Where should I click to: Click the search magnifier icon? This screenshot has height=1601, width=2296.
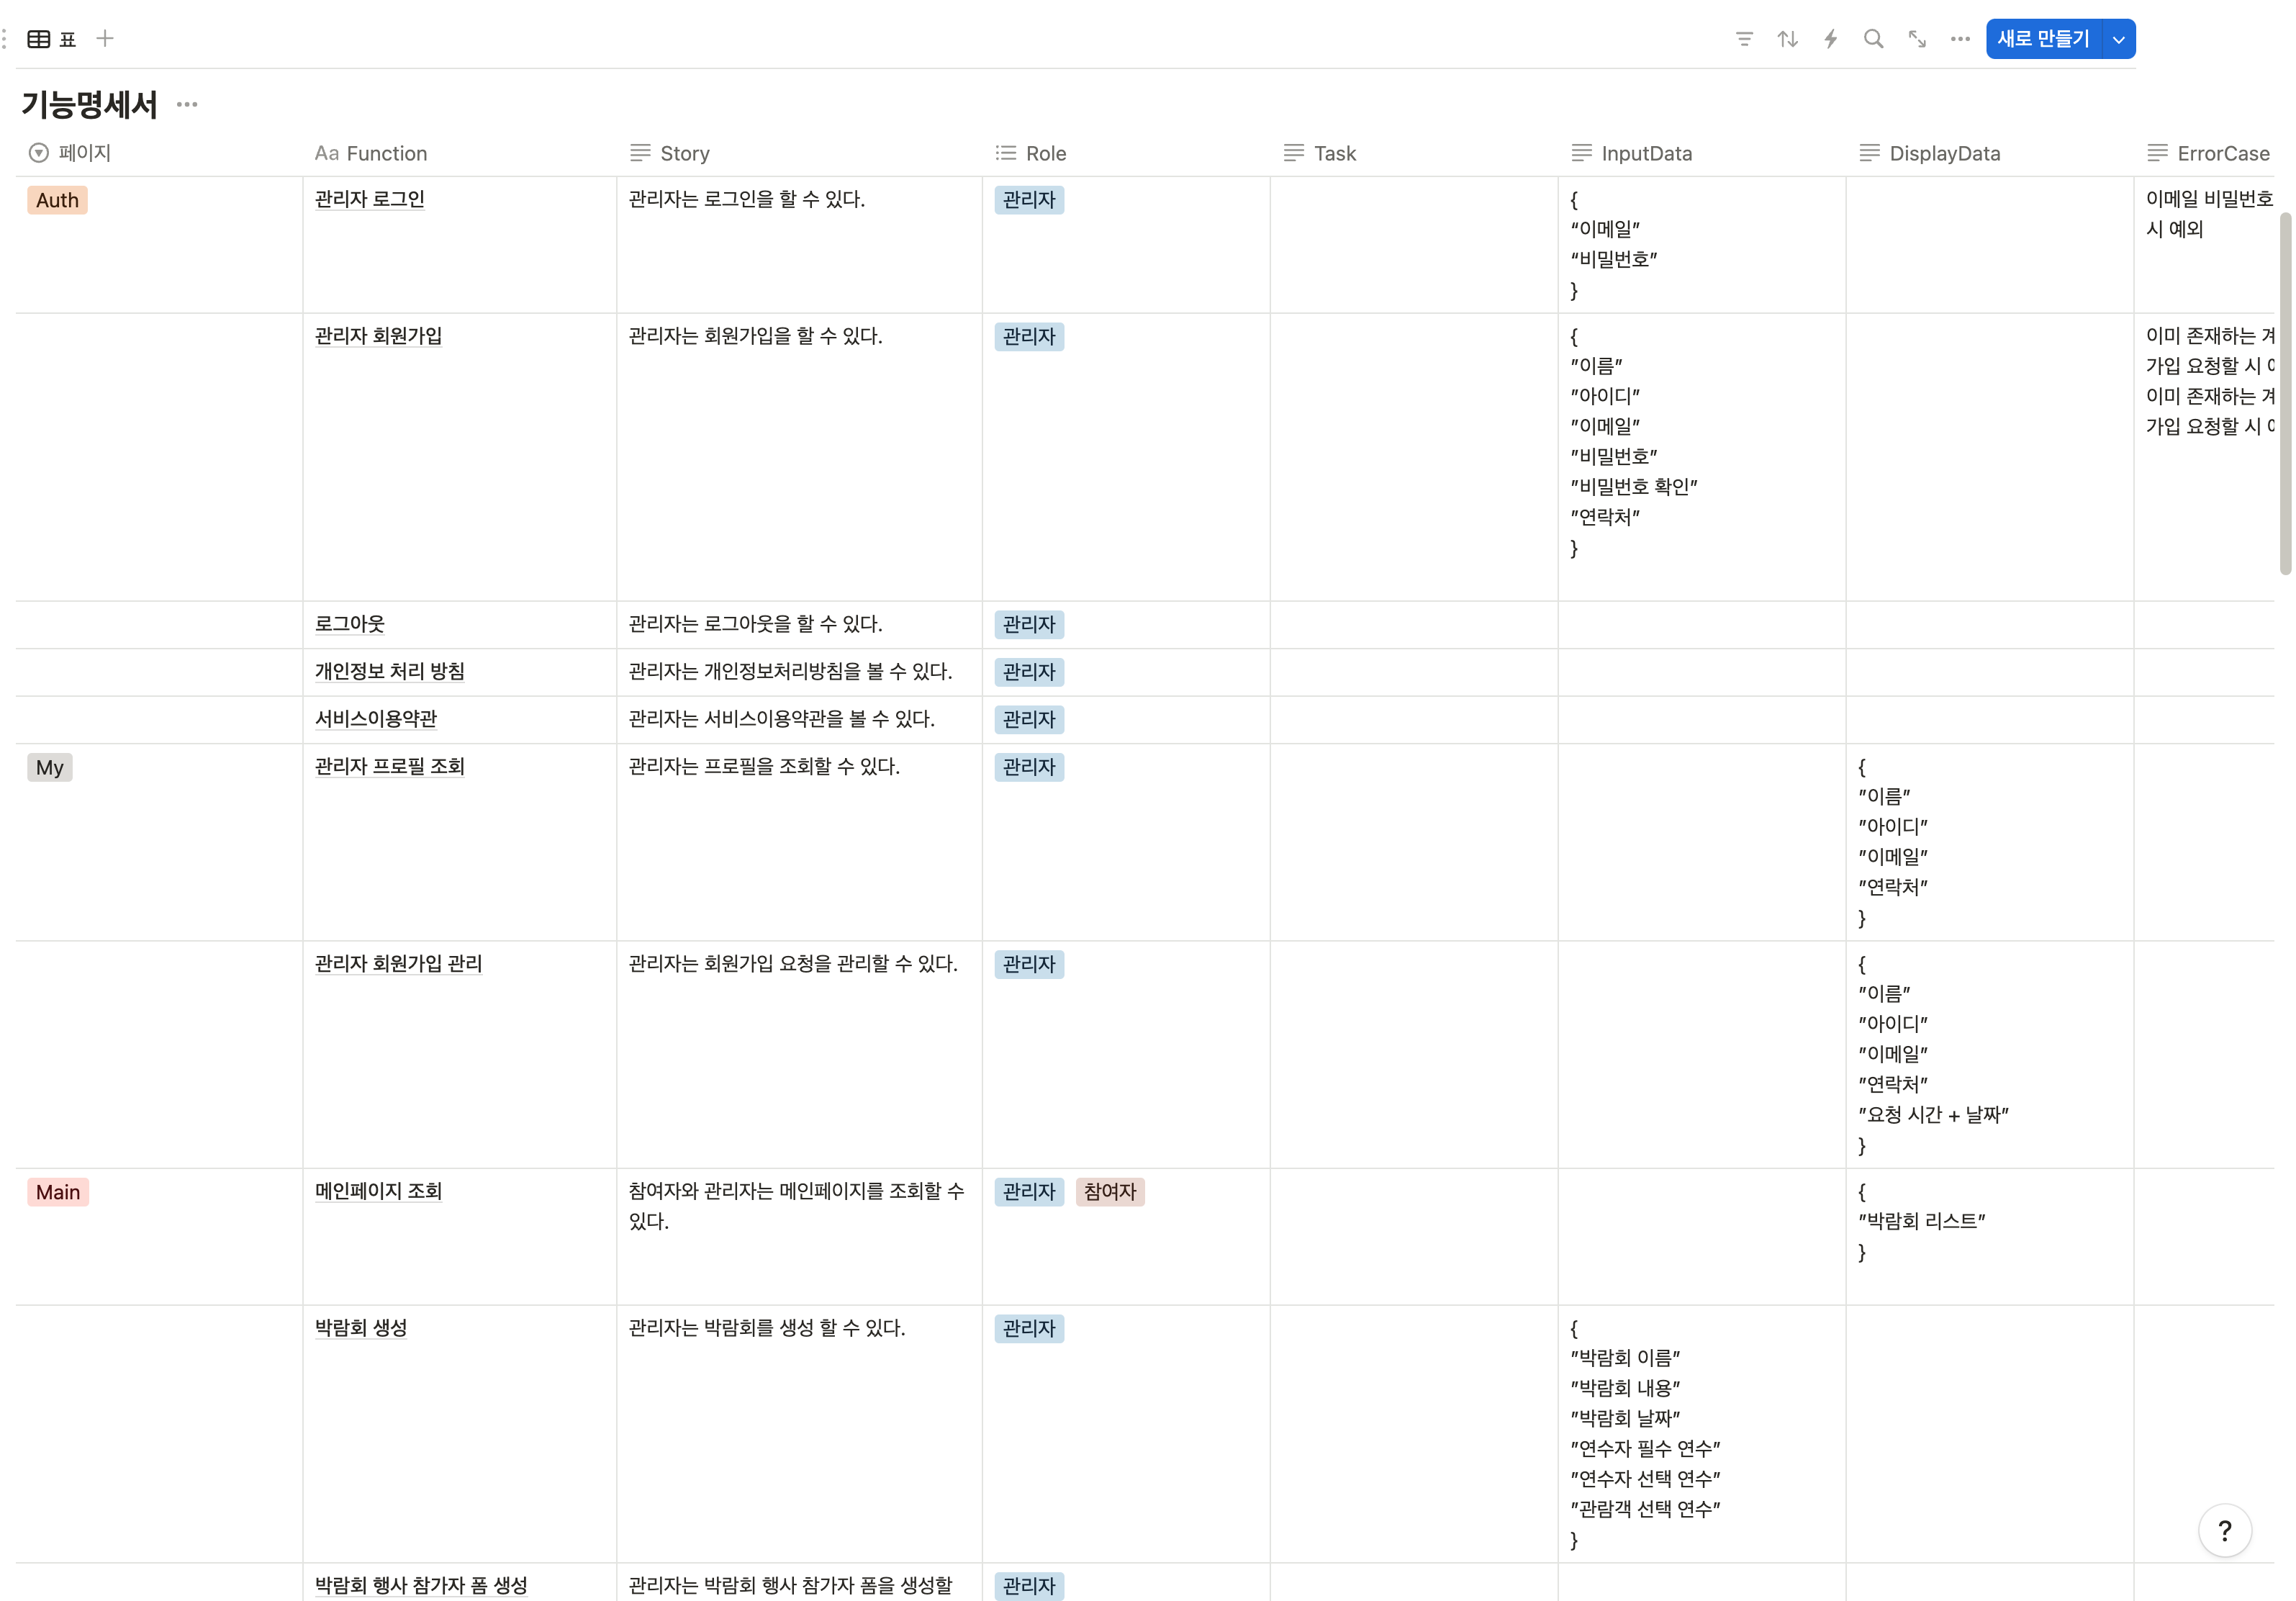[1873, 39]
